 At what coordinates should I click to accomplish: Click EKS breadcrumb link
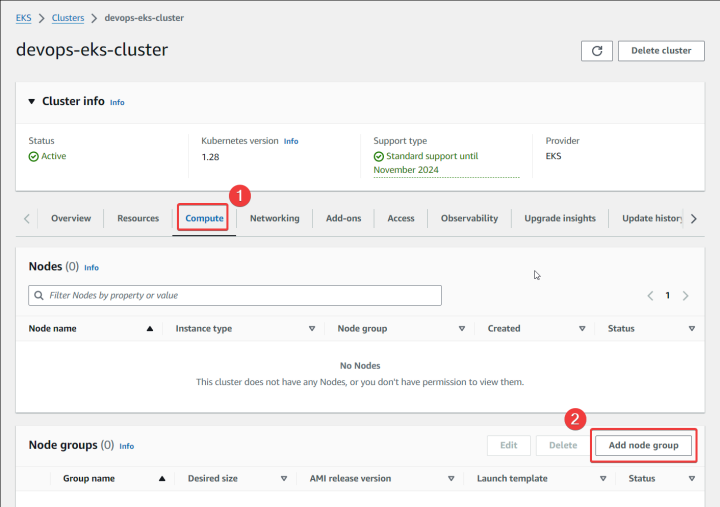(x=23, y=18)
